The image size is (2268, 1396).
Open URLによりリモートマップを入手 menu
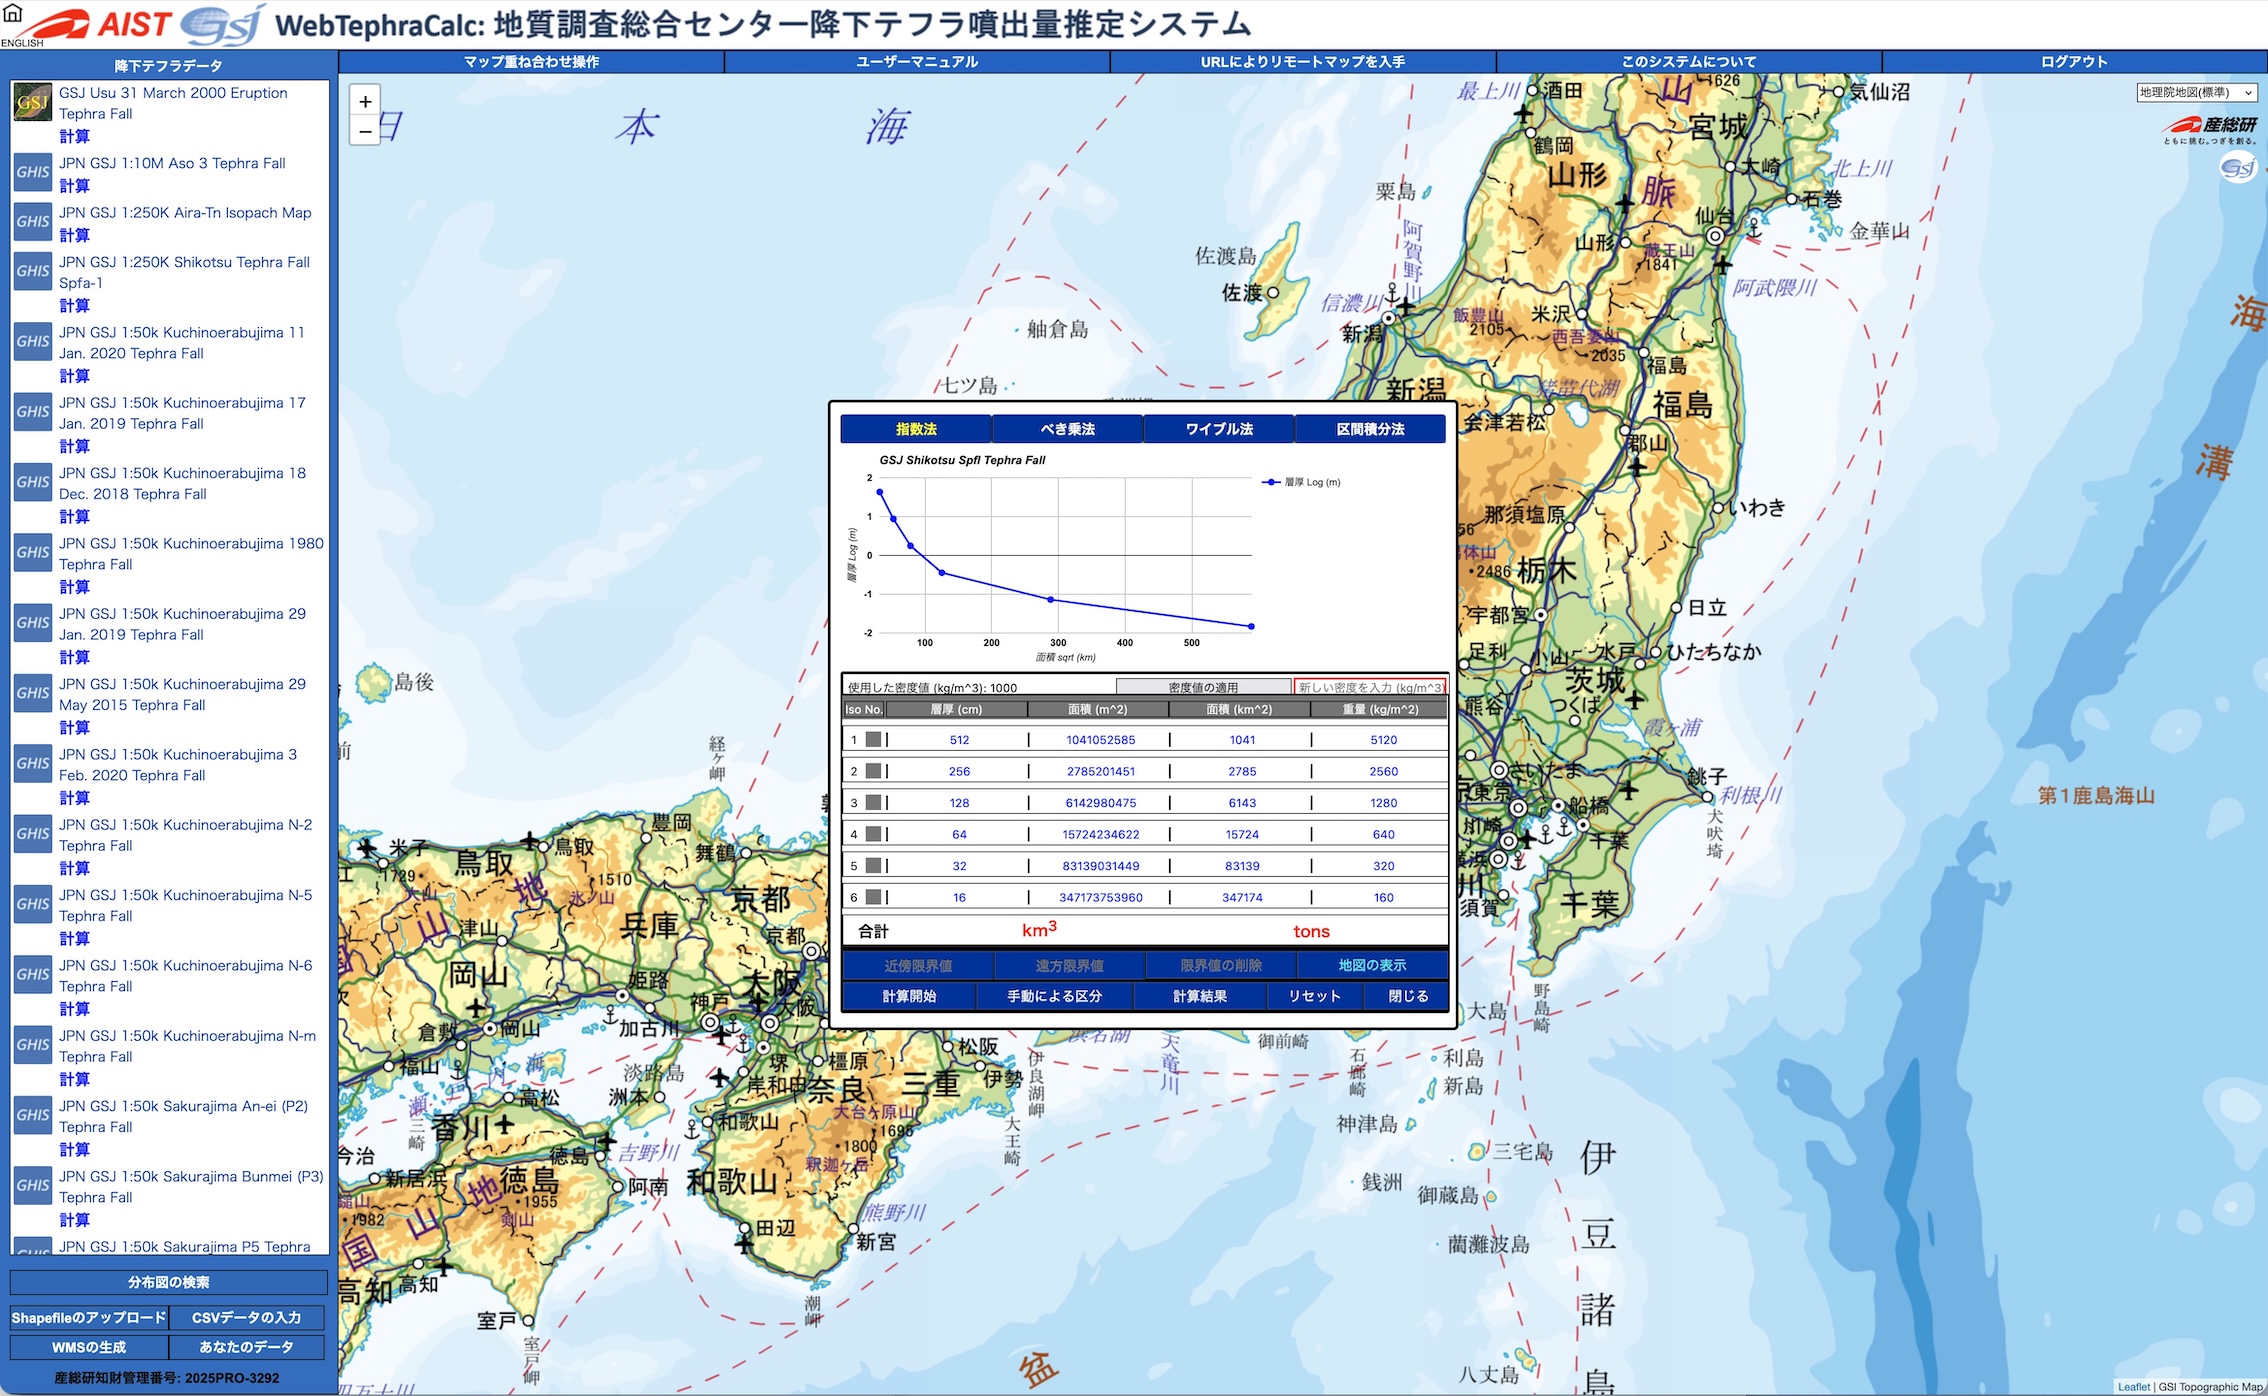coord(1303,62)
